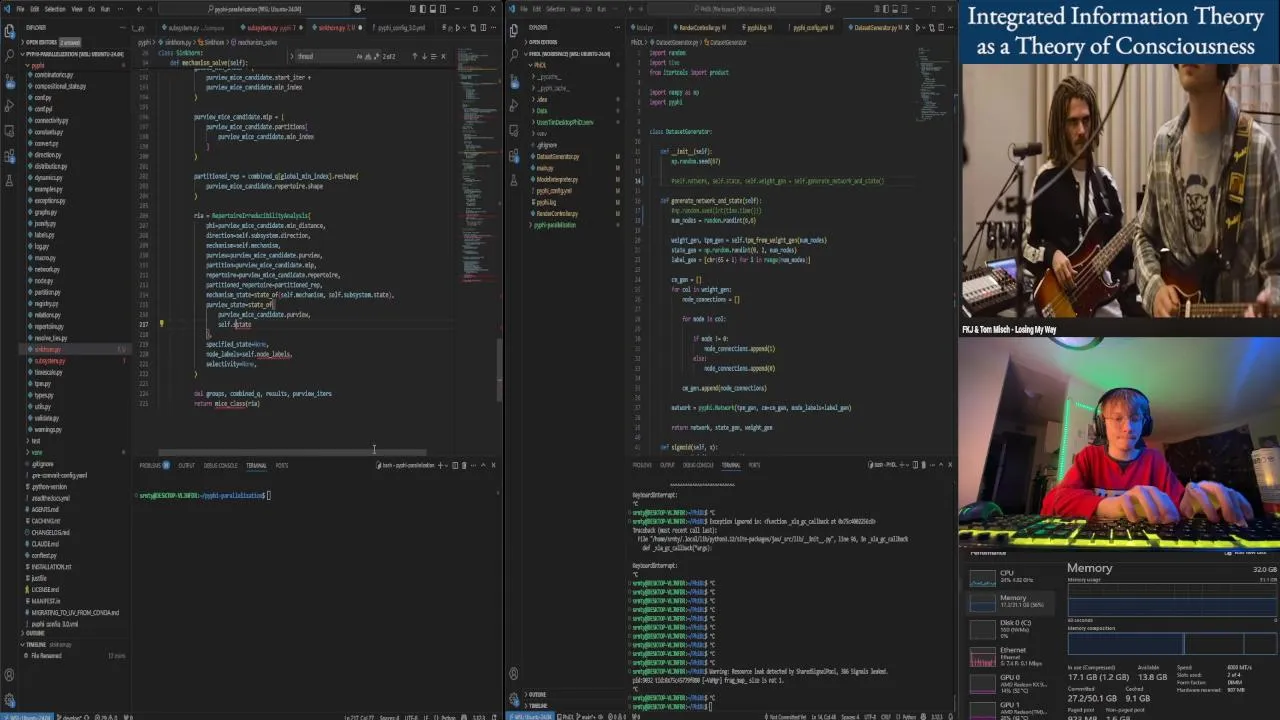Open Run and Debug in left VS Code window
This screenshot has width=1280, height=720.
(x=10, y=105)
